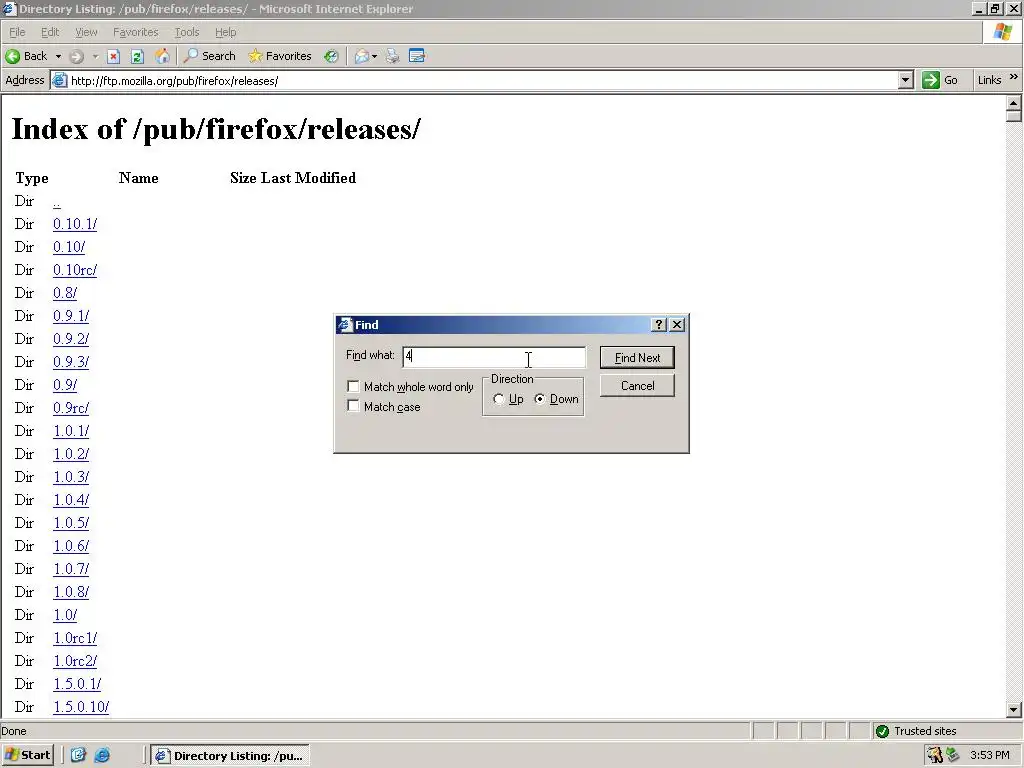Screen dimensions: 1024x768
Task: Click Cancel in the Find dialog
Action: click(x=637, y=386)
